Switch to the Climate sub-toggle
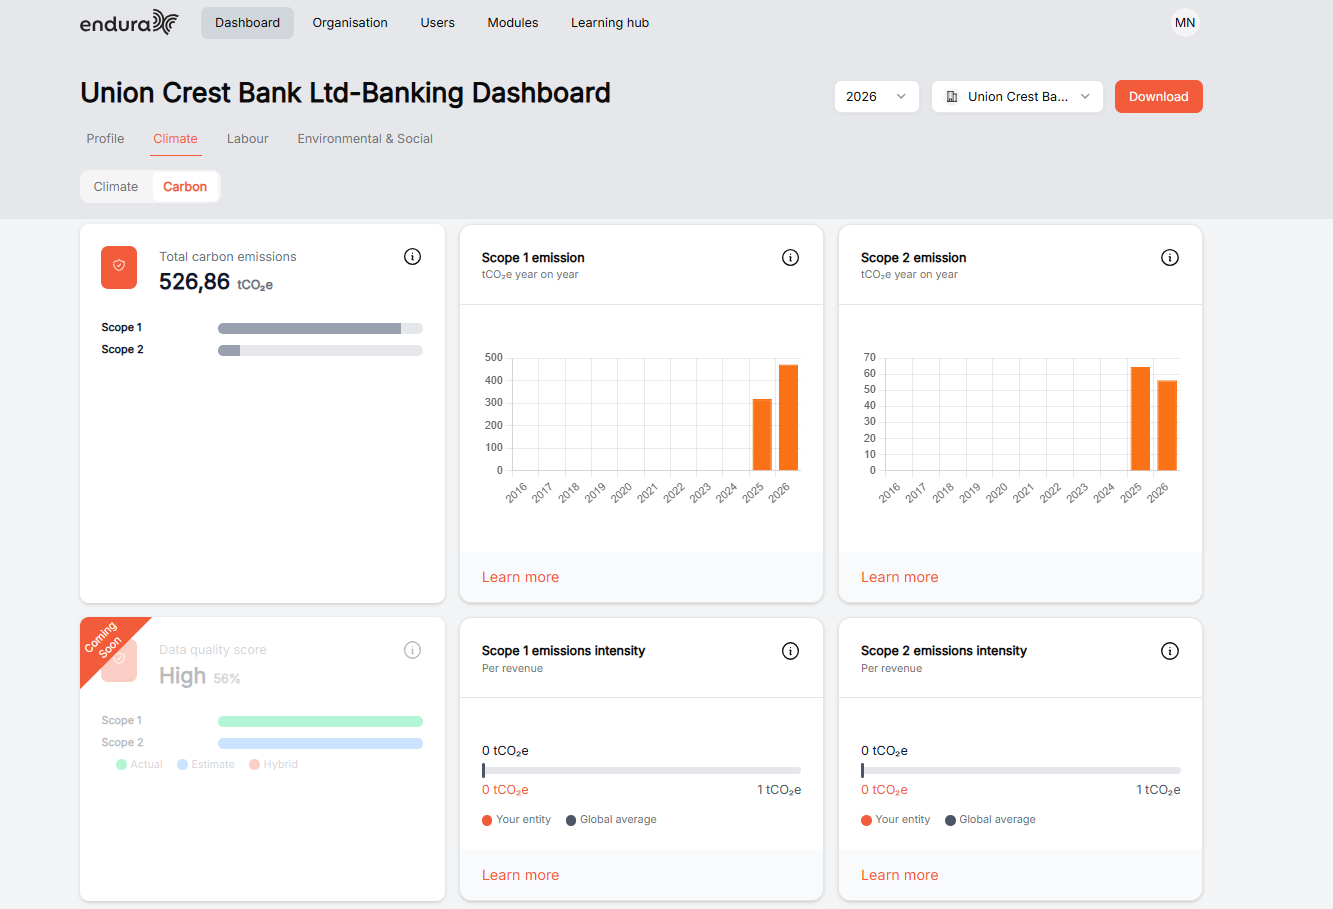Image resolution: width=1333 pixels, height=909 pixels. (x=116, y=187)
